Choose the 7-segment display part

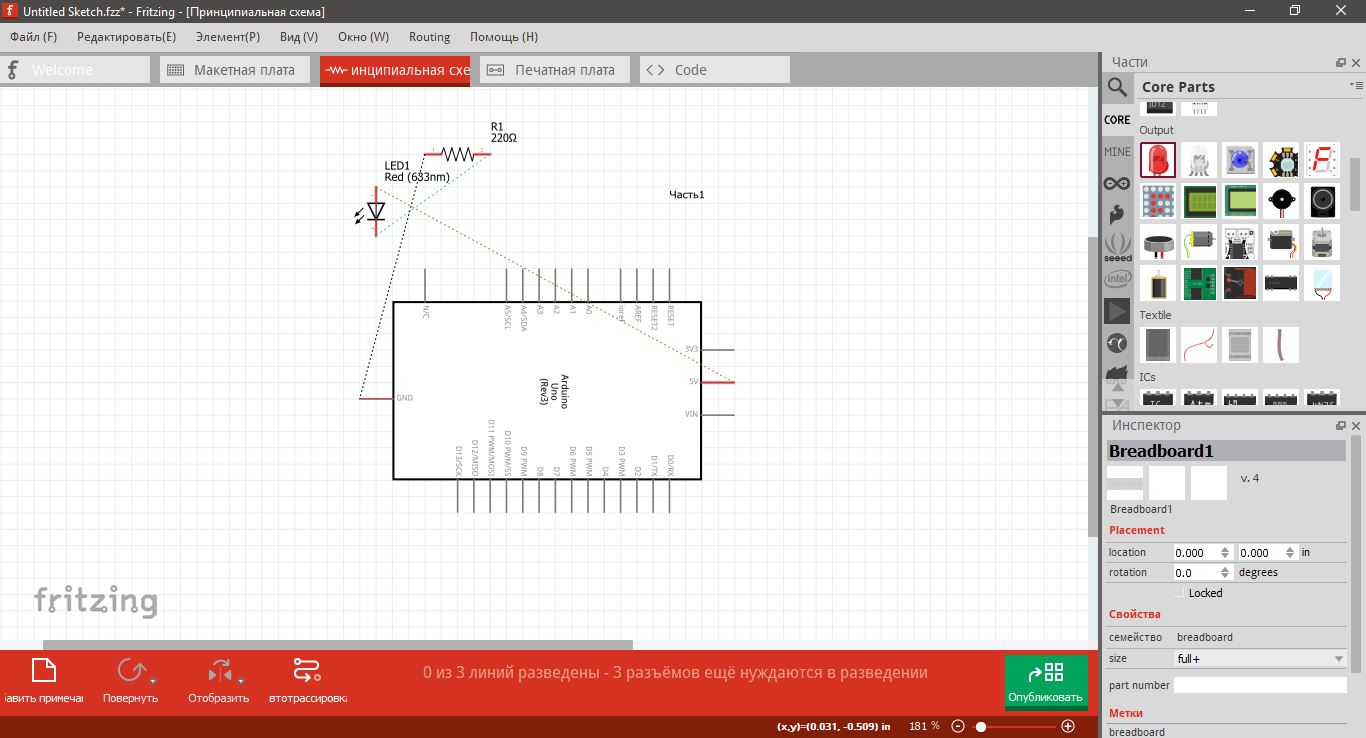pyautogui.click(x=1322, y=160)
